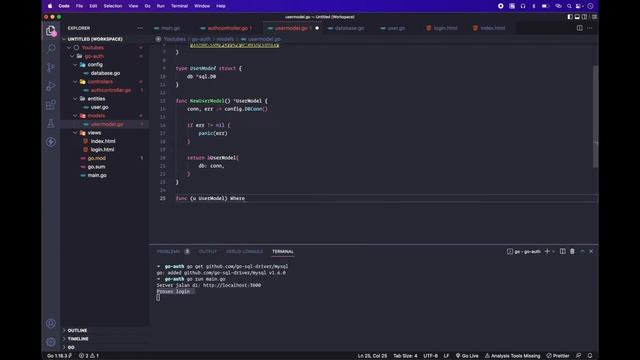The image size is (640, 360).
Task: Open the Testing flask view
Action: tap(51, 123)
